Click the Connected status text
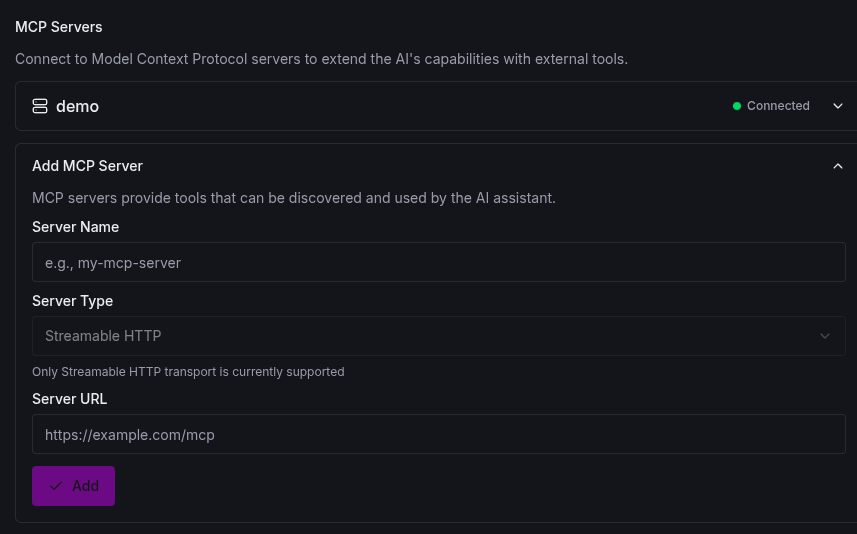The width and height of the screenshot is (857, 534). pos(778,106)
